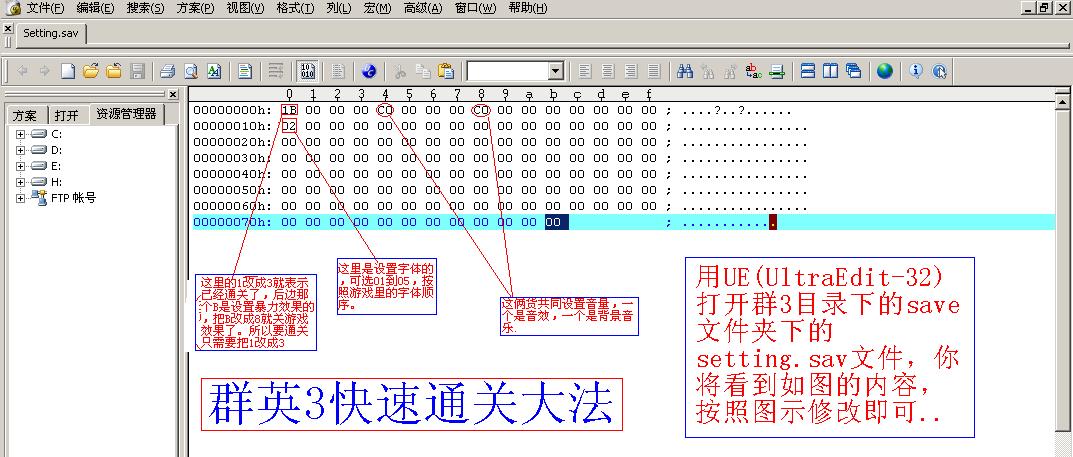Viewport: 1073px width, 457px height.
Task: Click the Back navigation arrow icon
Action: point(22,71)
